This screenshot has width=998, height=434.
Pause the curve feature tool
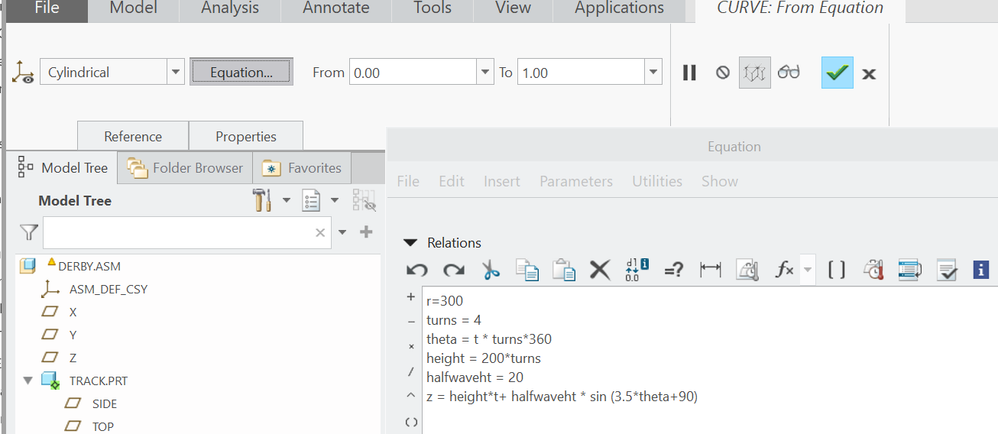pyautogui.click(x=689, y=73)
